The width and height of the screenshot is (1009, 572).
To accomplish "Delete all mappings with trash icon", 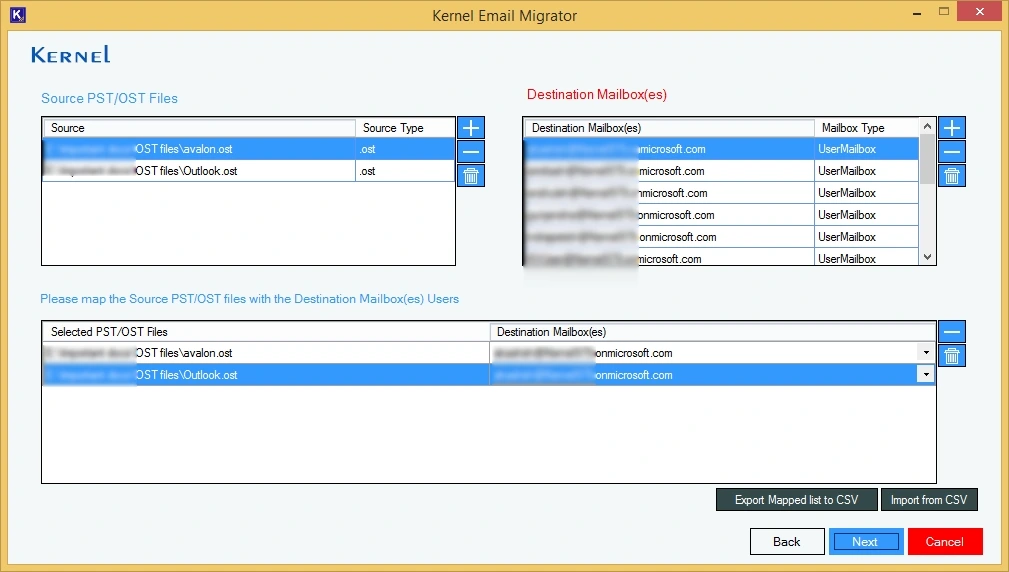I will click(952, 356).
